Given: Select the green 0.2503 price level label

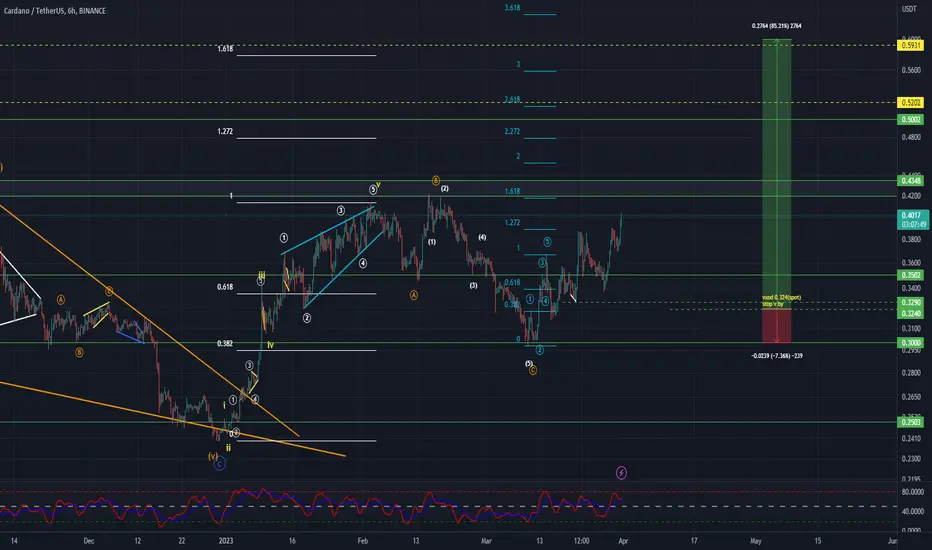Looking at the screenshot, I should pyautogui.click(x=910, y=422).
